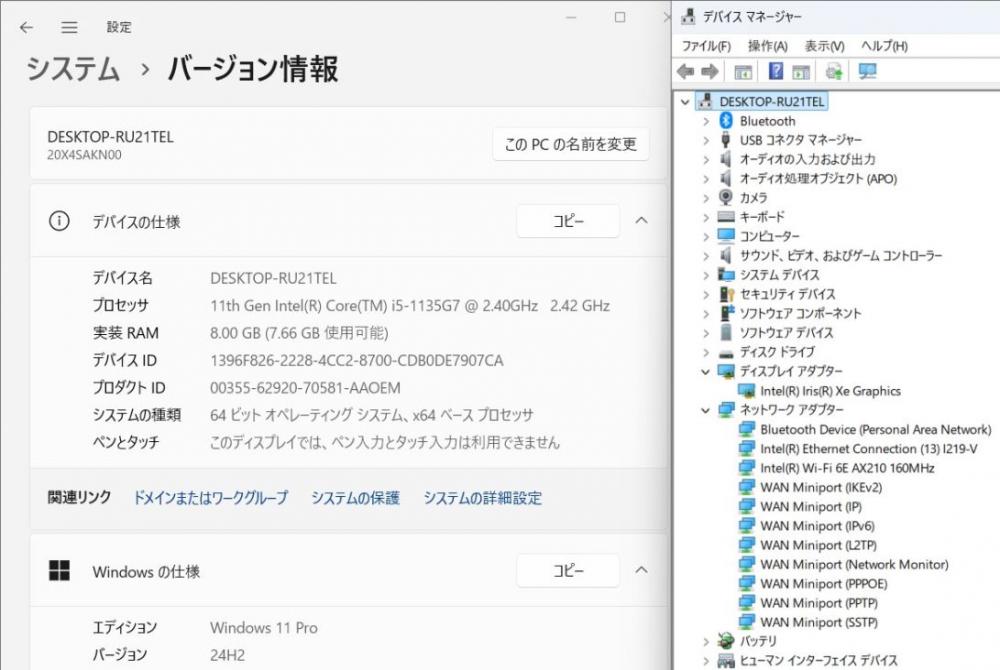Viewport: 1000px width, 670px height.
Task: Click the show/hide console tree toolbar icon
Action: (x=743, y=71)
